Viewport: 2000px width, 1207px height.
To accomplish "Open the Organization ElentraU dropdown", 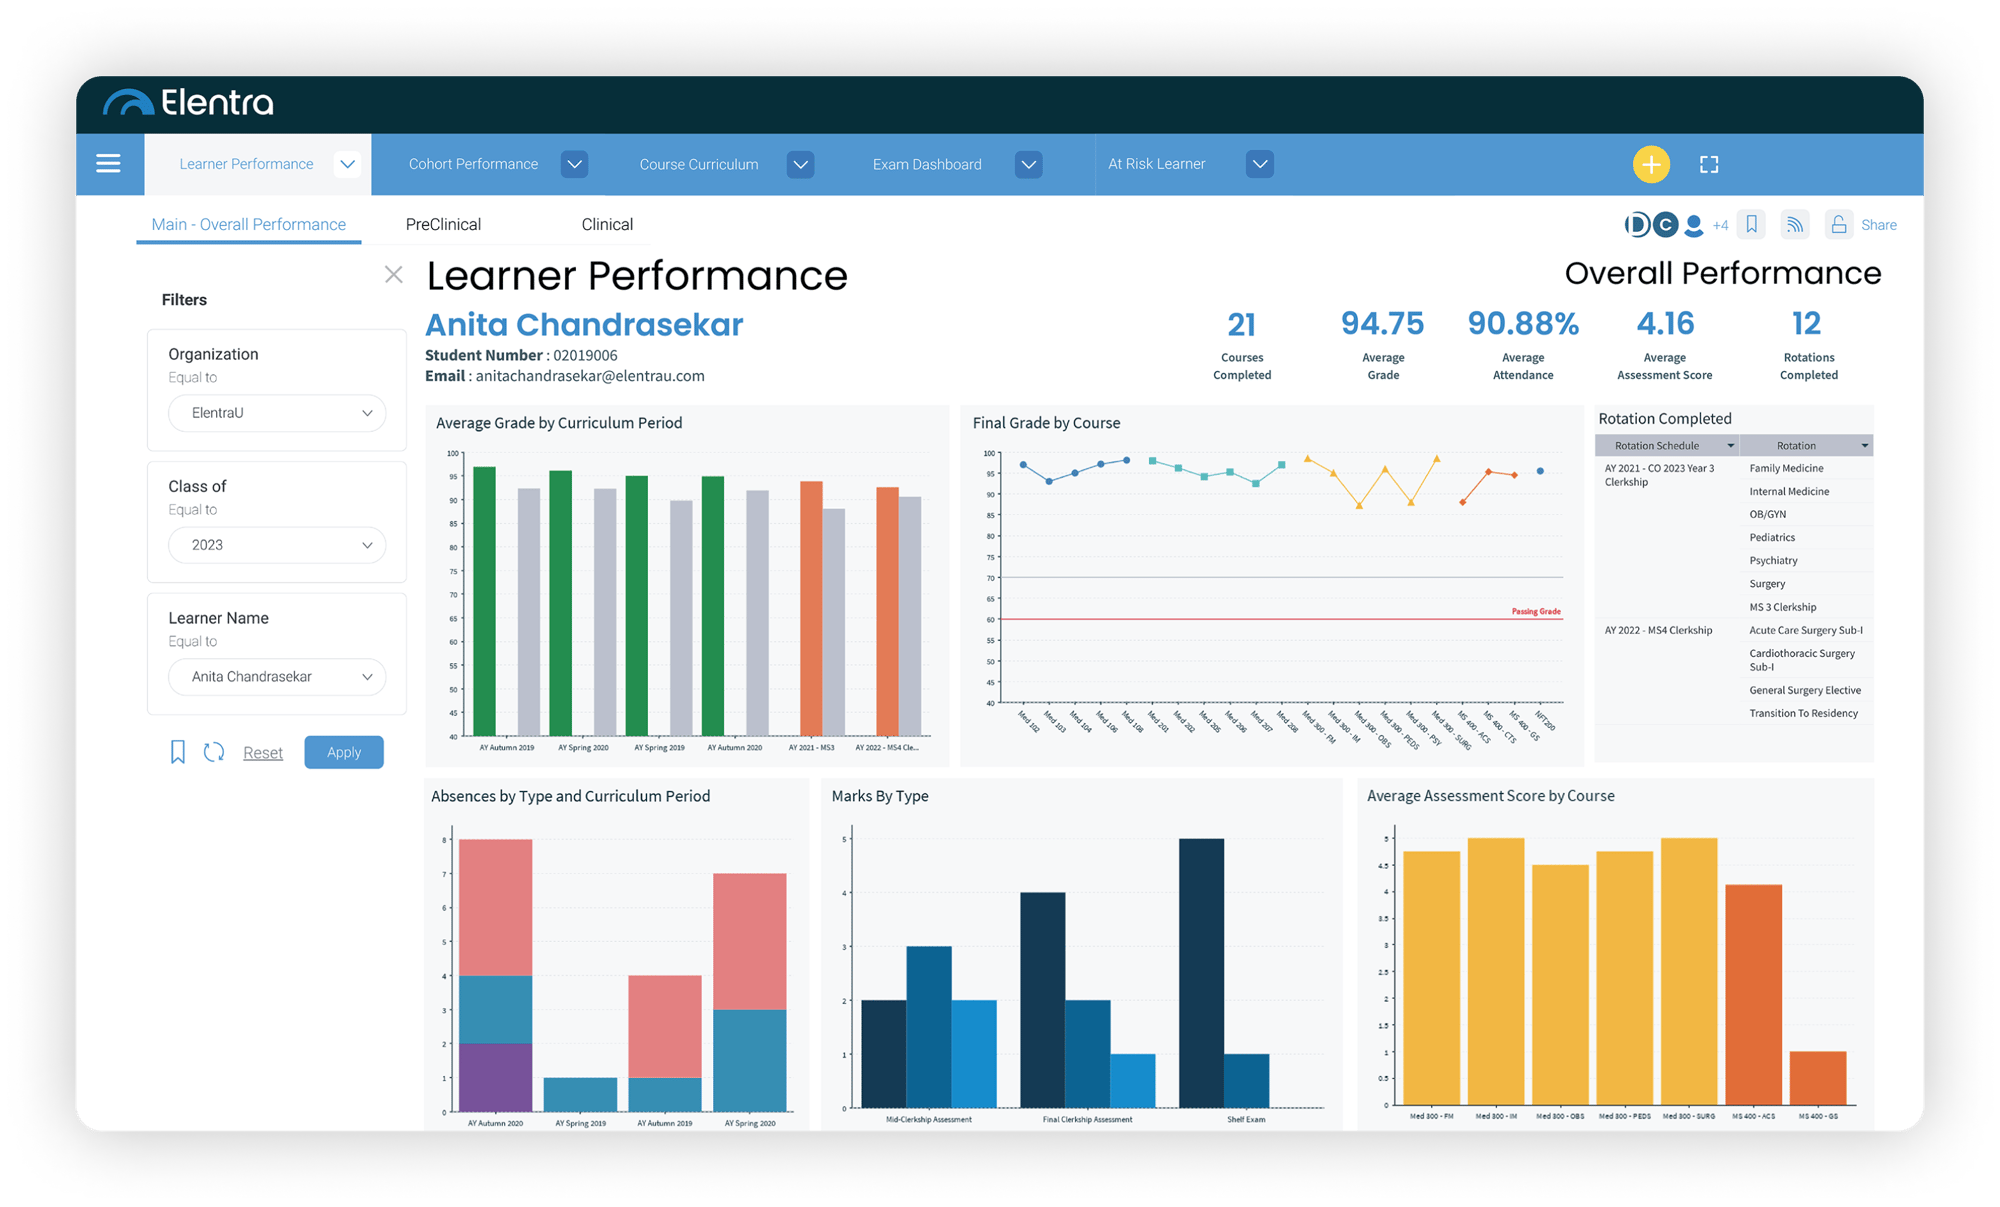I will [x=277, y=413].
